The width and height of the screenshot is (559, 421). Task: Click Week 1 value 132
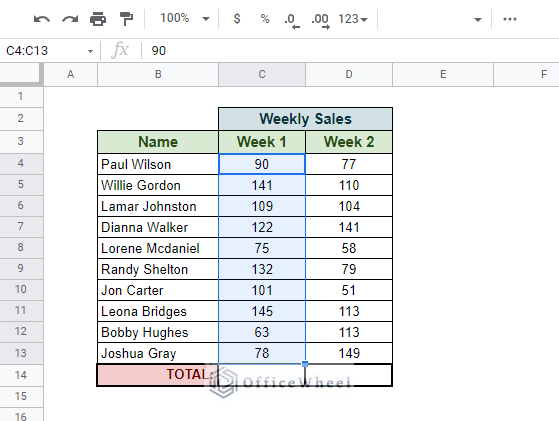tap(262, 269)
